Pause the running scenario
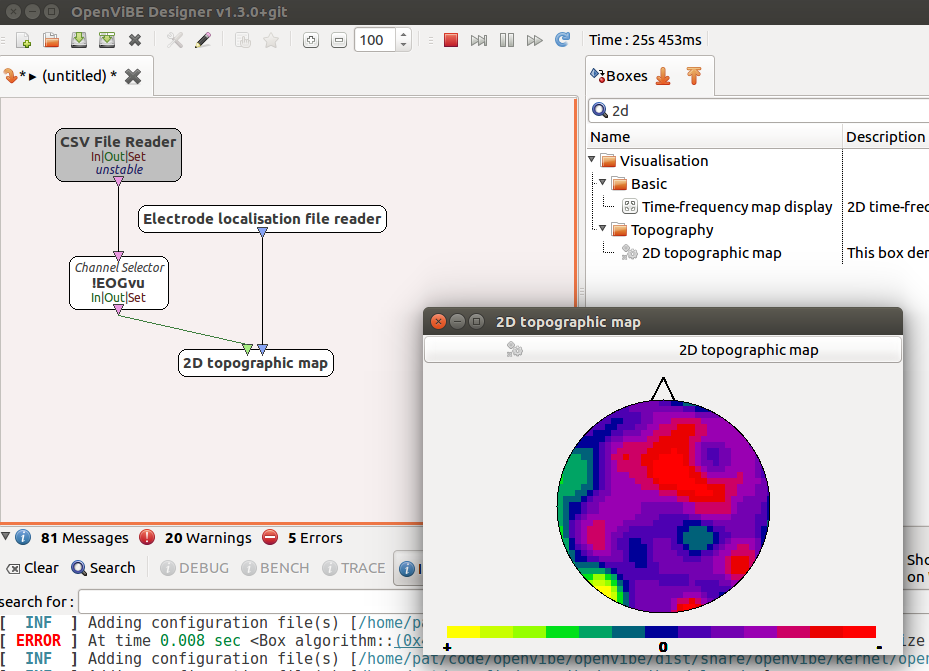929x671 pixels. click(507, 40)
